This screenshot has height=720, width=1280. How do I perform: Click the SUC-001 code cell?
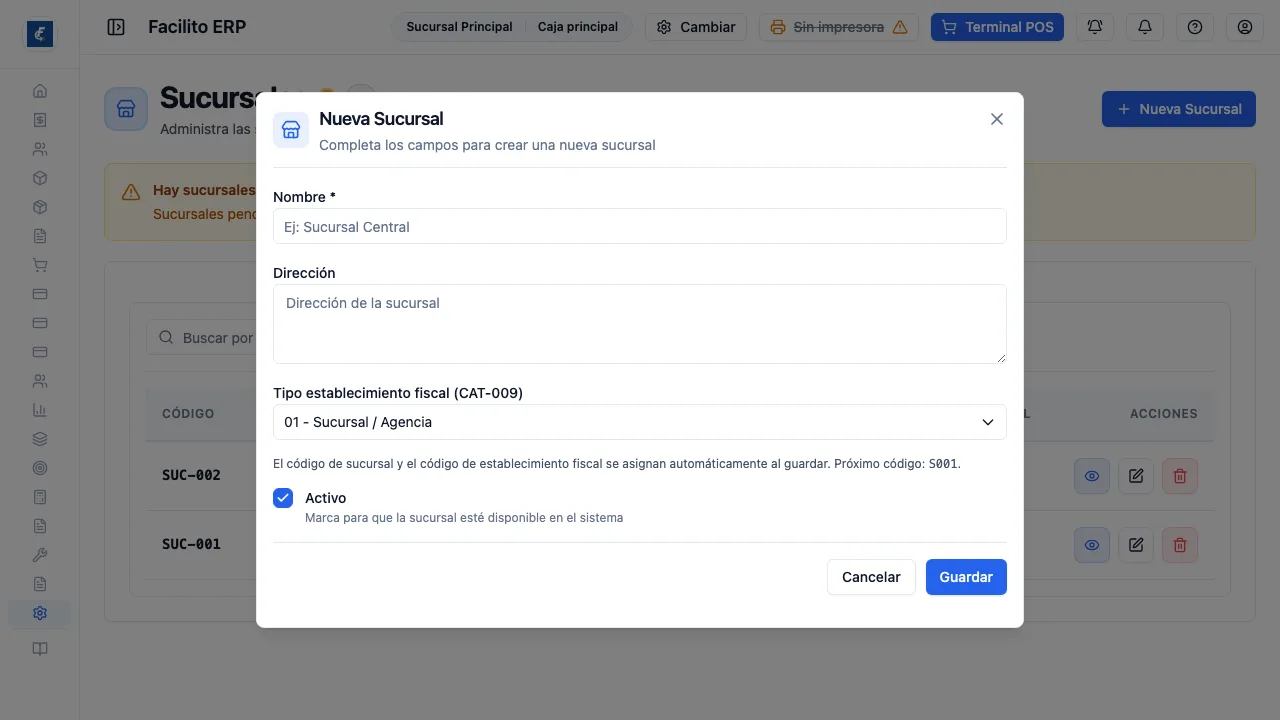pos(191,544)
